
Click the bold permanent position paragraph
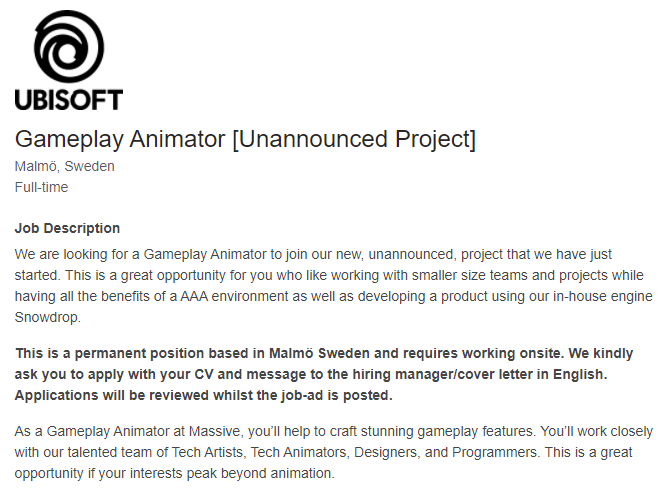(324, 374)
